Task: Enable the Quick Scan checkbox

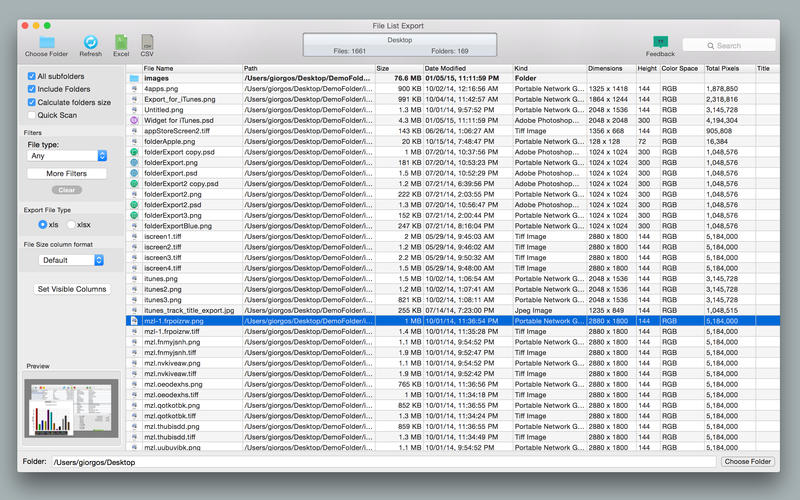Action: [x=32, y=115]
